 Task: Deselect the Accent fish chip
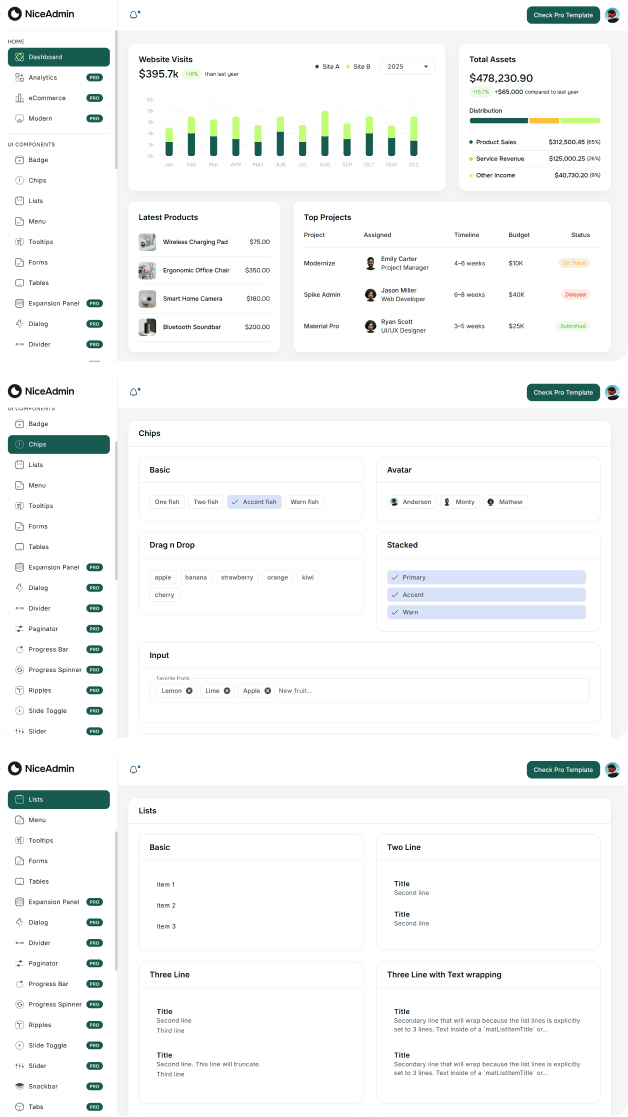click(254, 502)
